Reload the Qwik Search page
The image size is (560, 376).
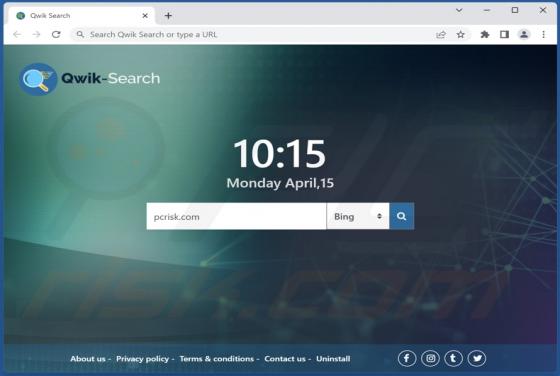[56, 34]
